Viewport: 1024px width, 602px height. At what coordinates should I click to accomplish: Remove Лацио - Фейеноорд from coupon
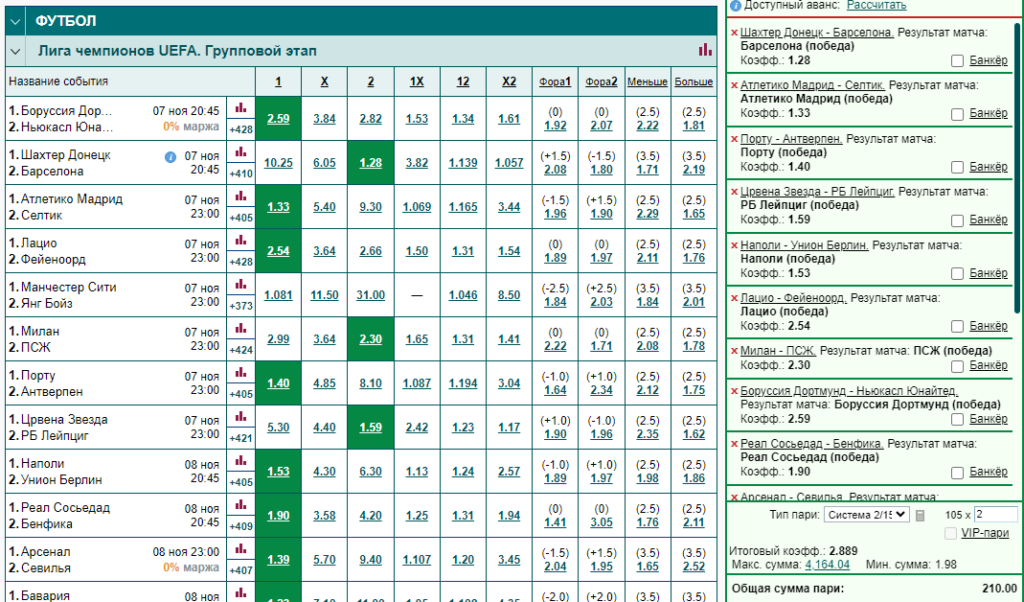734,298
